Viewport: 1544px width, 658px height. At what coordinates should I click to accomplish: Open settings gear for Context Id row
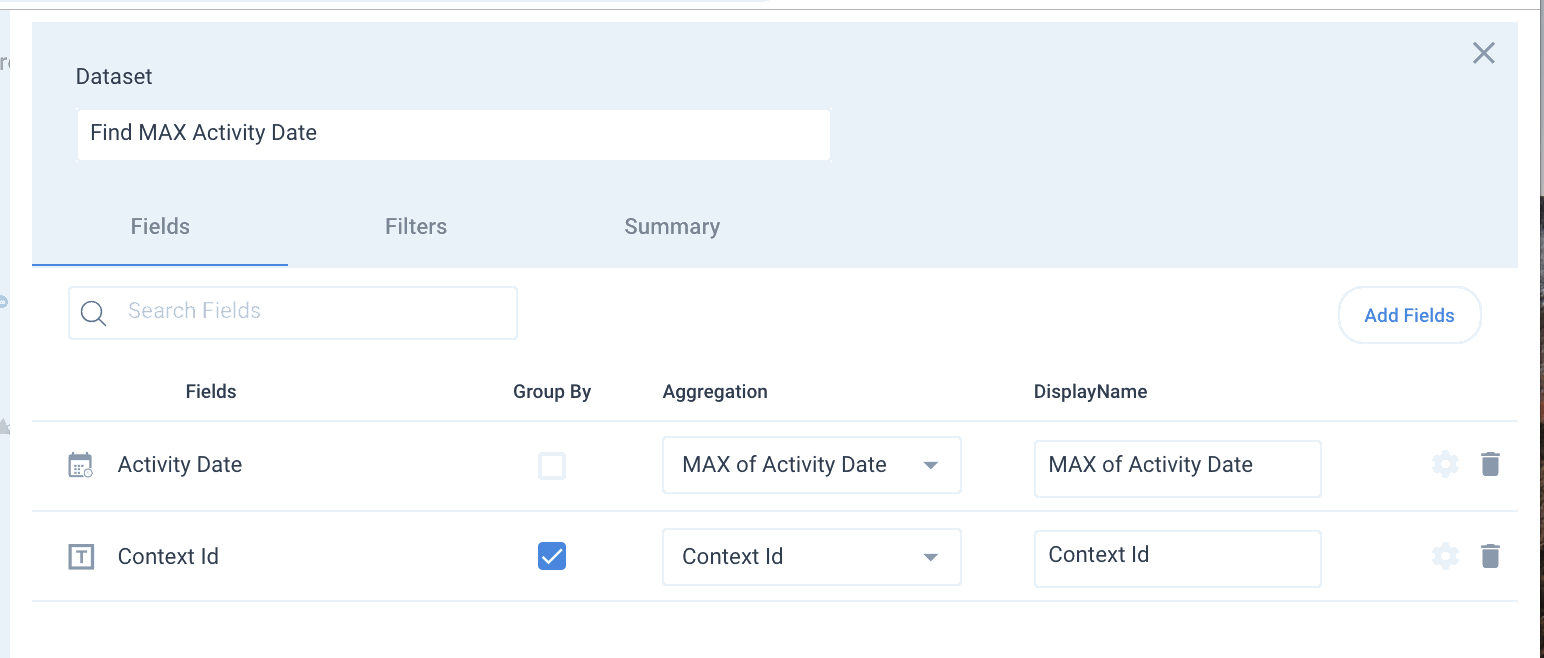click(1445, 556)
